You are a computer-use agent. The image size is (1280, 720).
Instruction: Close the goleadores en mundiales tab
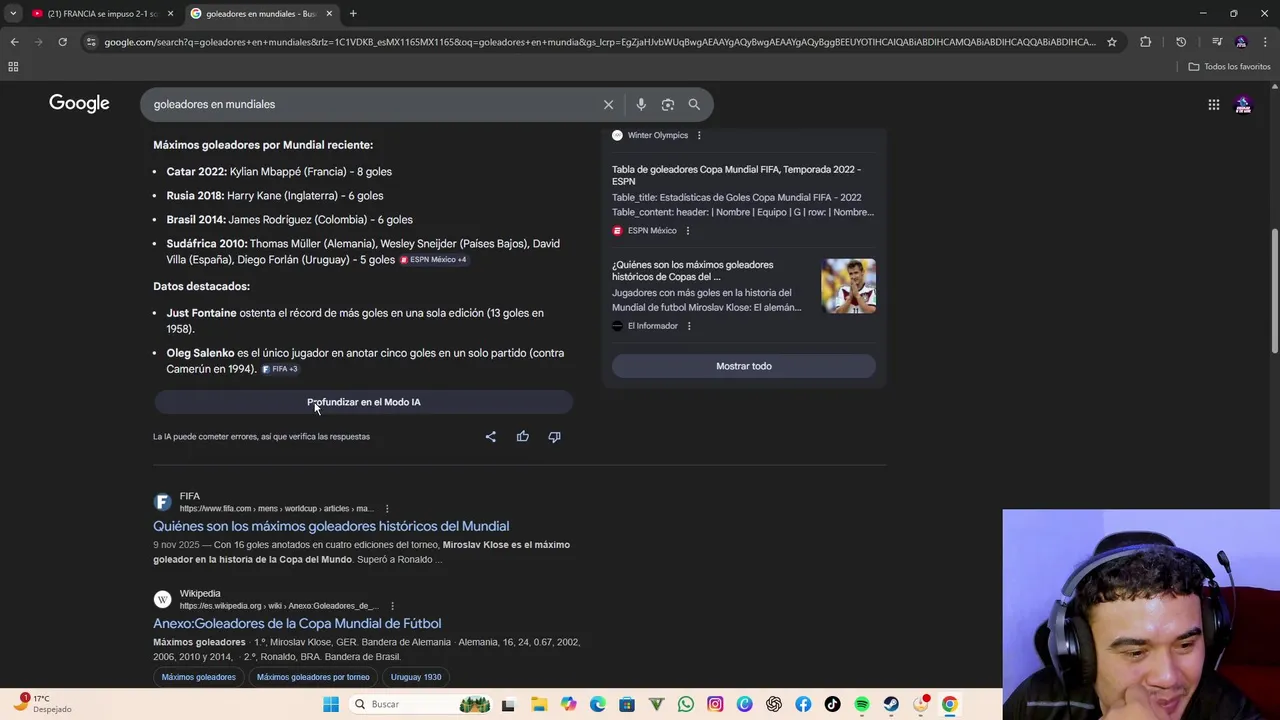(329, 13)
